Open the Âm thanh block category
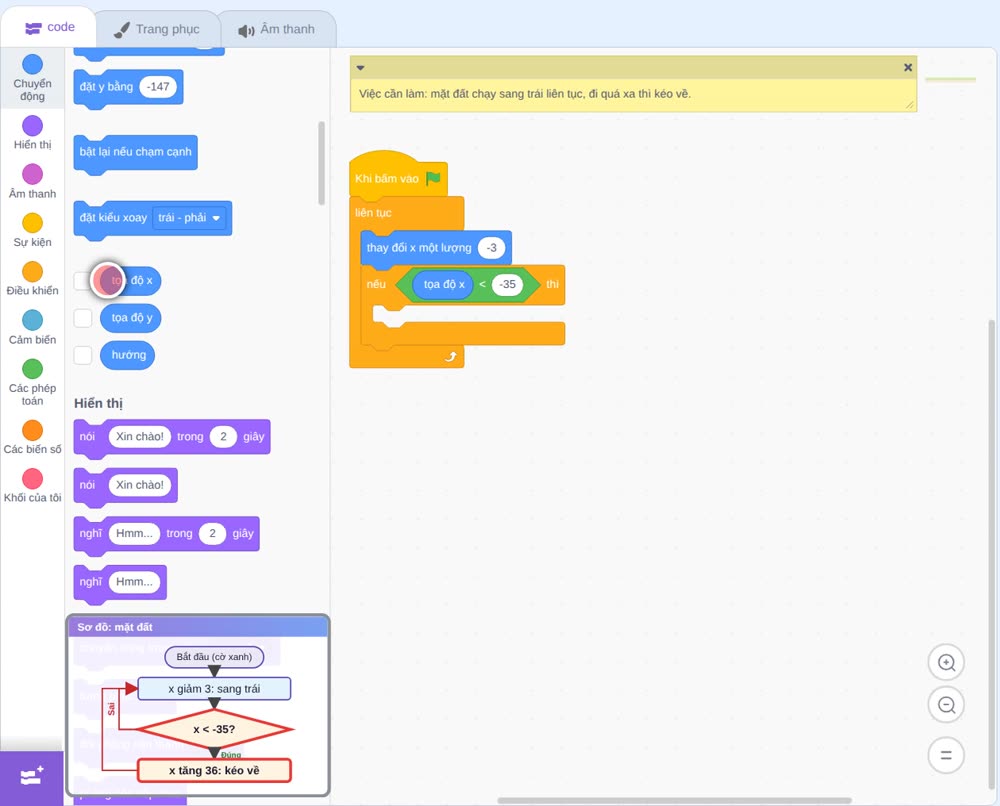The image size is (1000, 806). click(33, 182)
